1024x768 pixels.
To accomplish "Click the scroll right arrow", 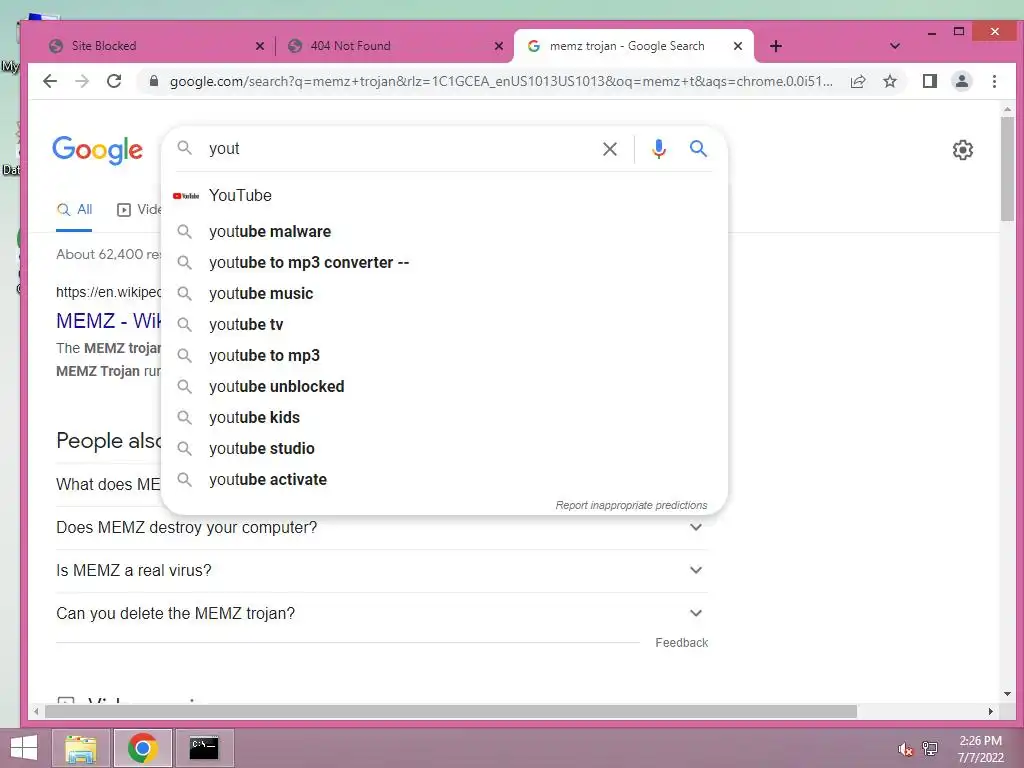I will pos(991,711).
